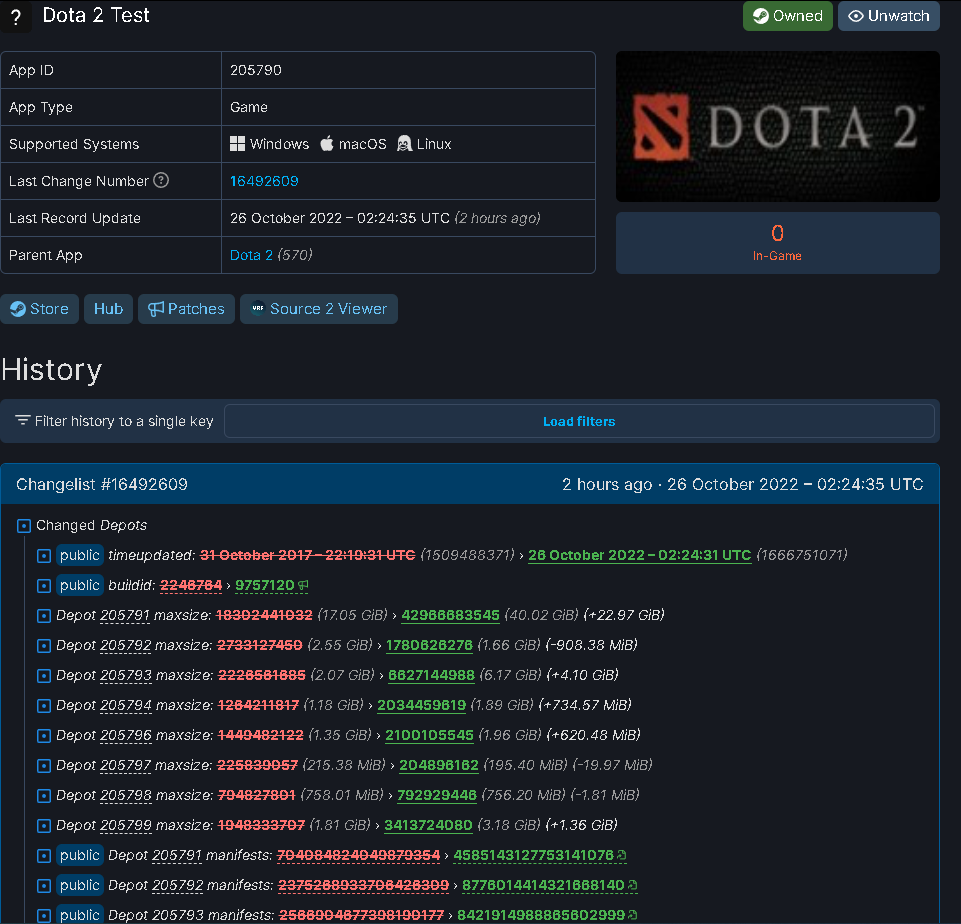Toggle box next to Depot 205798 maxsize

pyautogui.click(x=44, y=796)
